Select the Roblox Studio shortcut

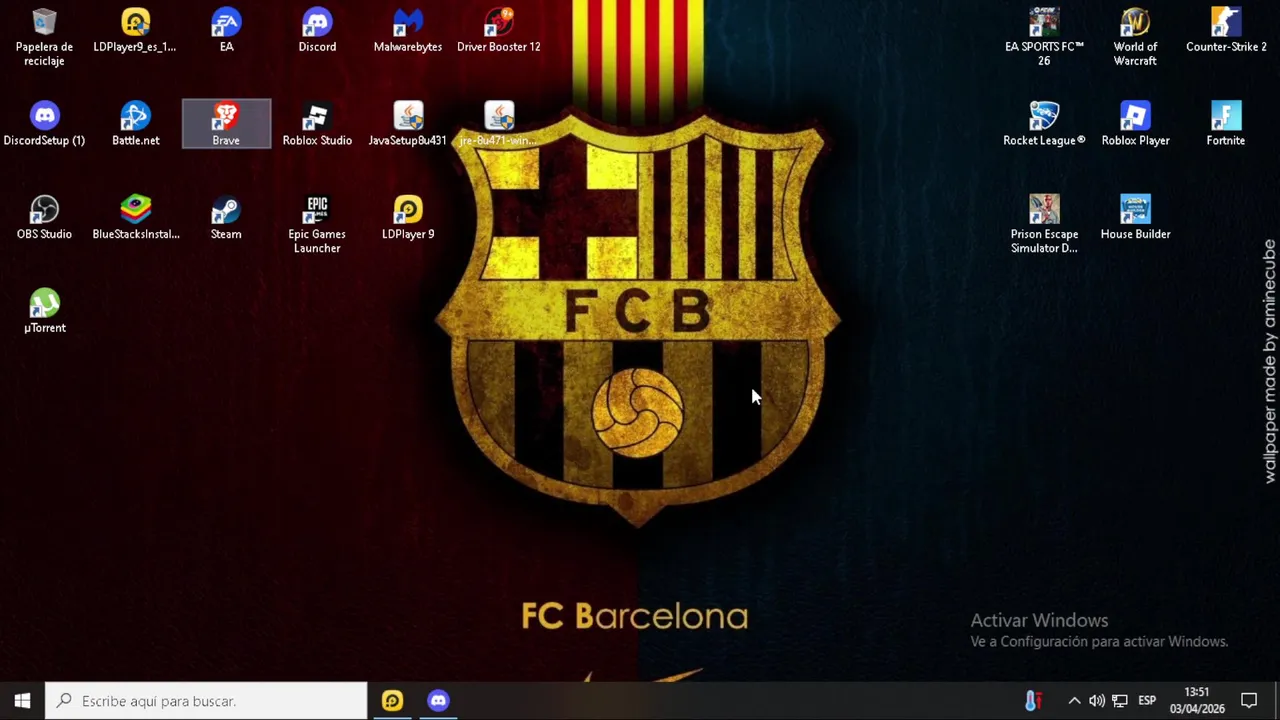317,124
